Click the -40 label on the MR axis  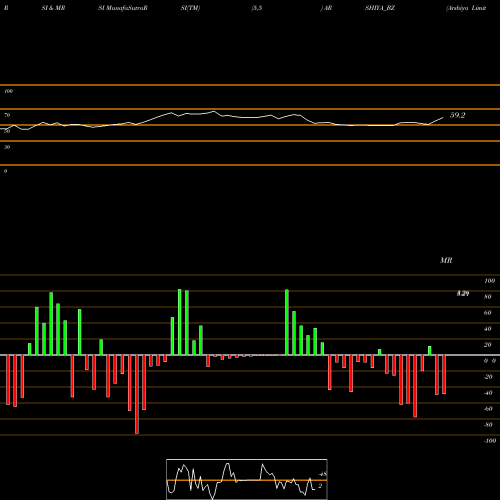pyautogui.click(x=488, y=393)
